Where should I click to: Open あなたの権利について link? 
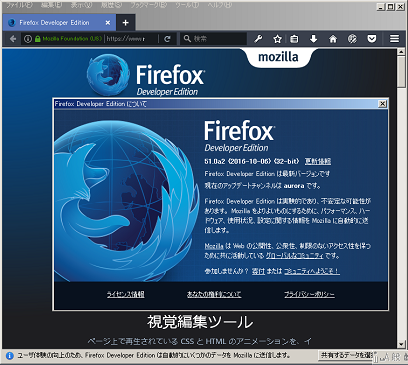(x=214, y=294)
